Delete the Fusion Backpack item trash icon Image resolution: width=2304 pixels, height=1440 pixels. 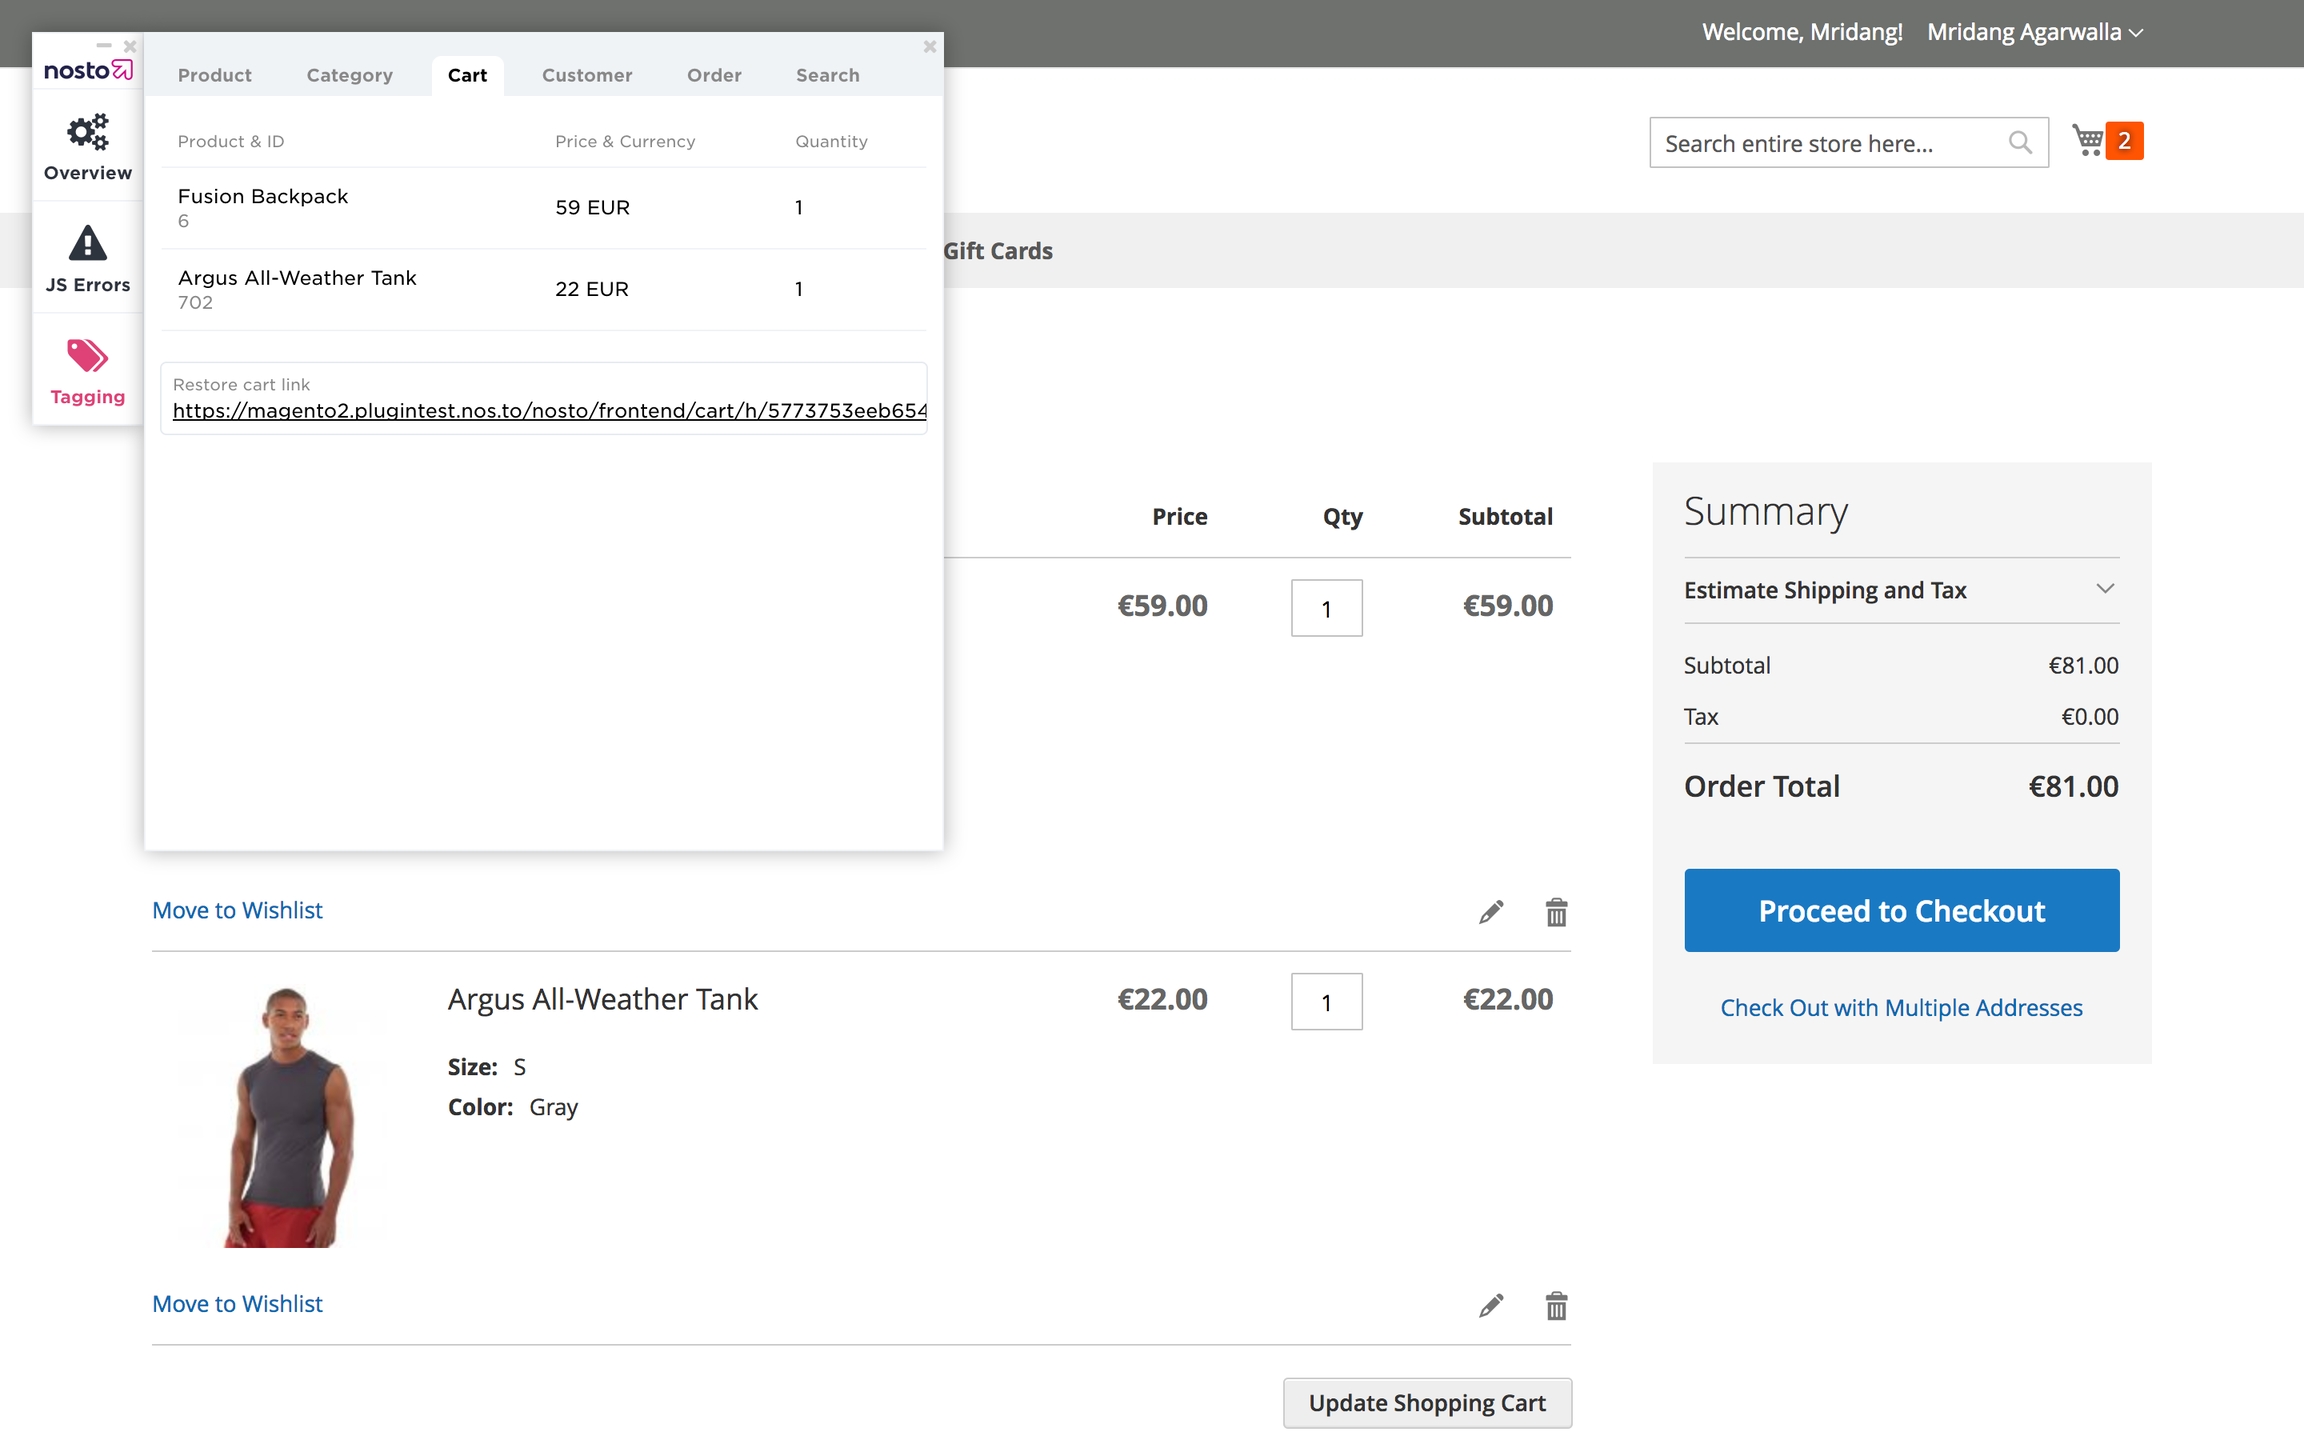pos(1556,912)
